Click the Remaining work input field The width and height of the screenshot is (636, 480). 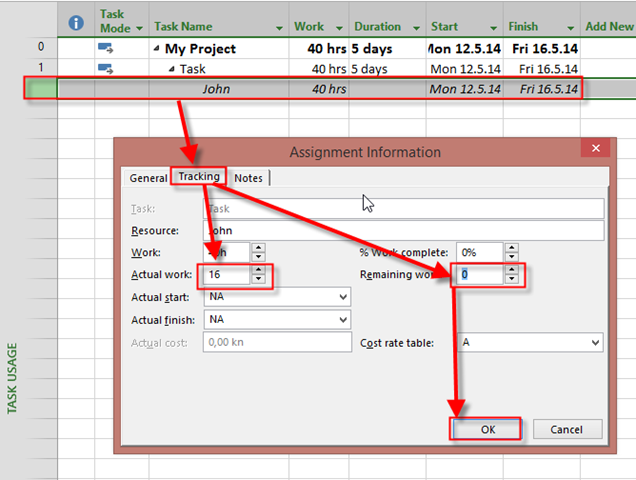(x=478, y=274)
